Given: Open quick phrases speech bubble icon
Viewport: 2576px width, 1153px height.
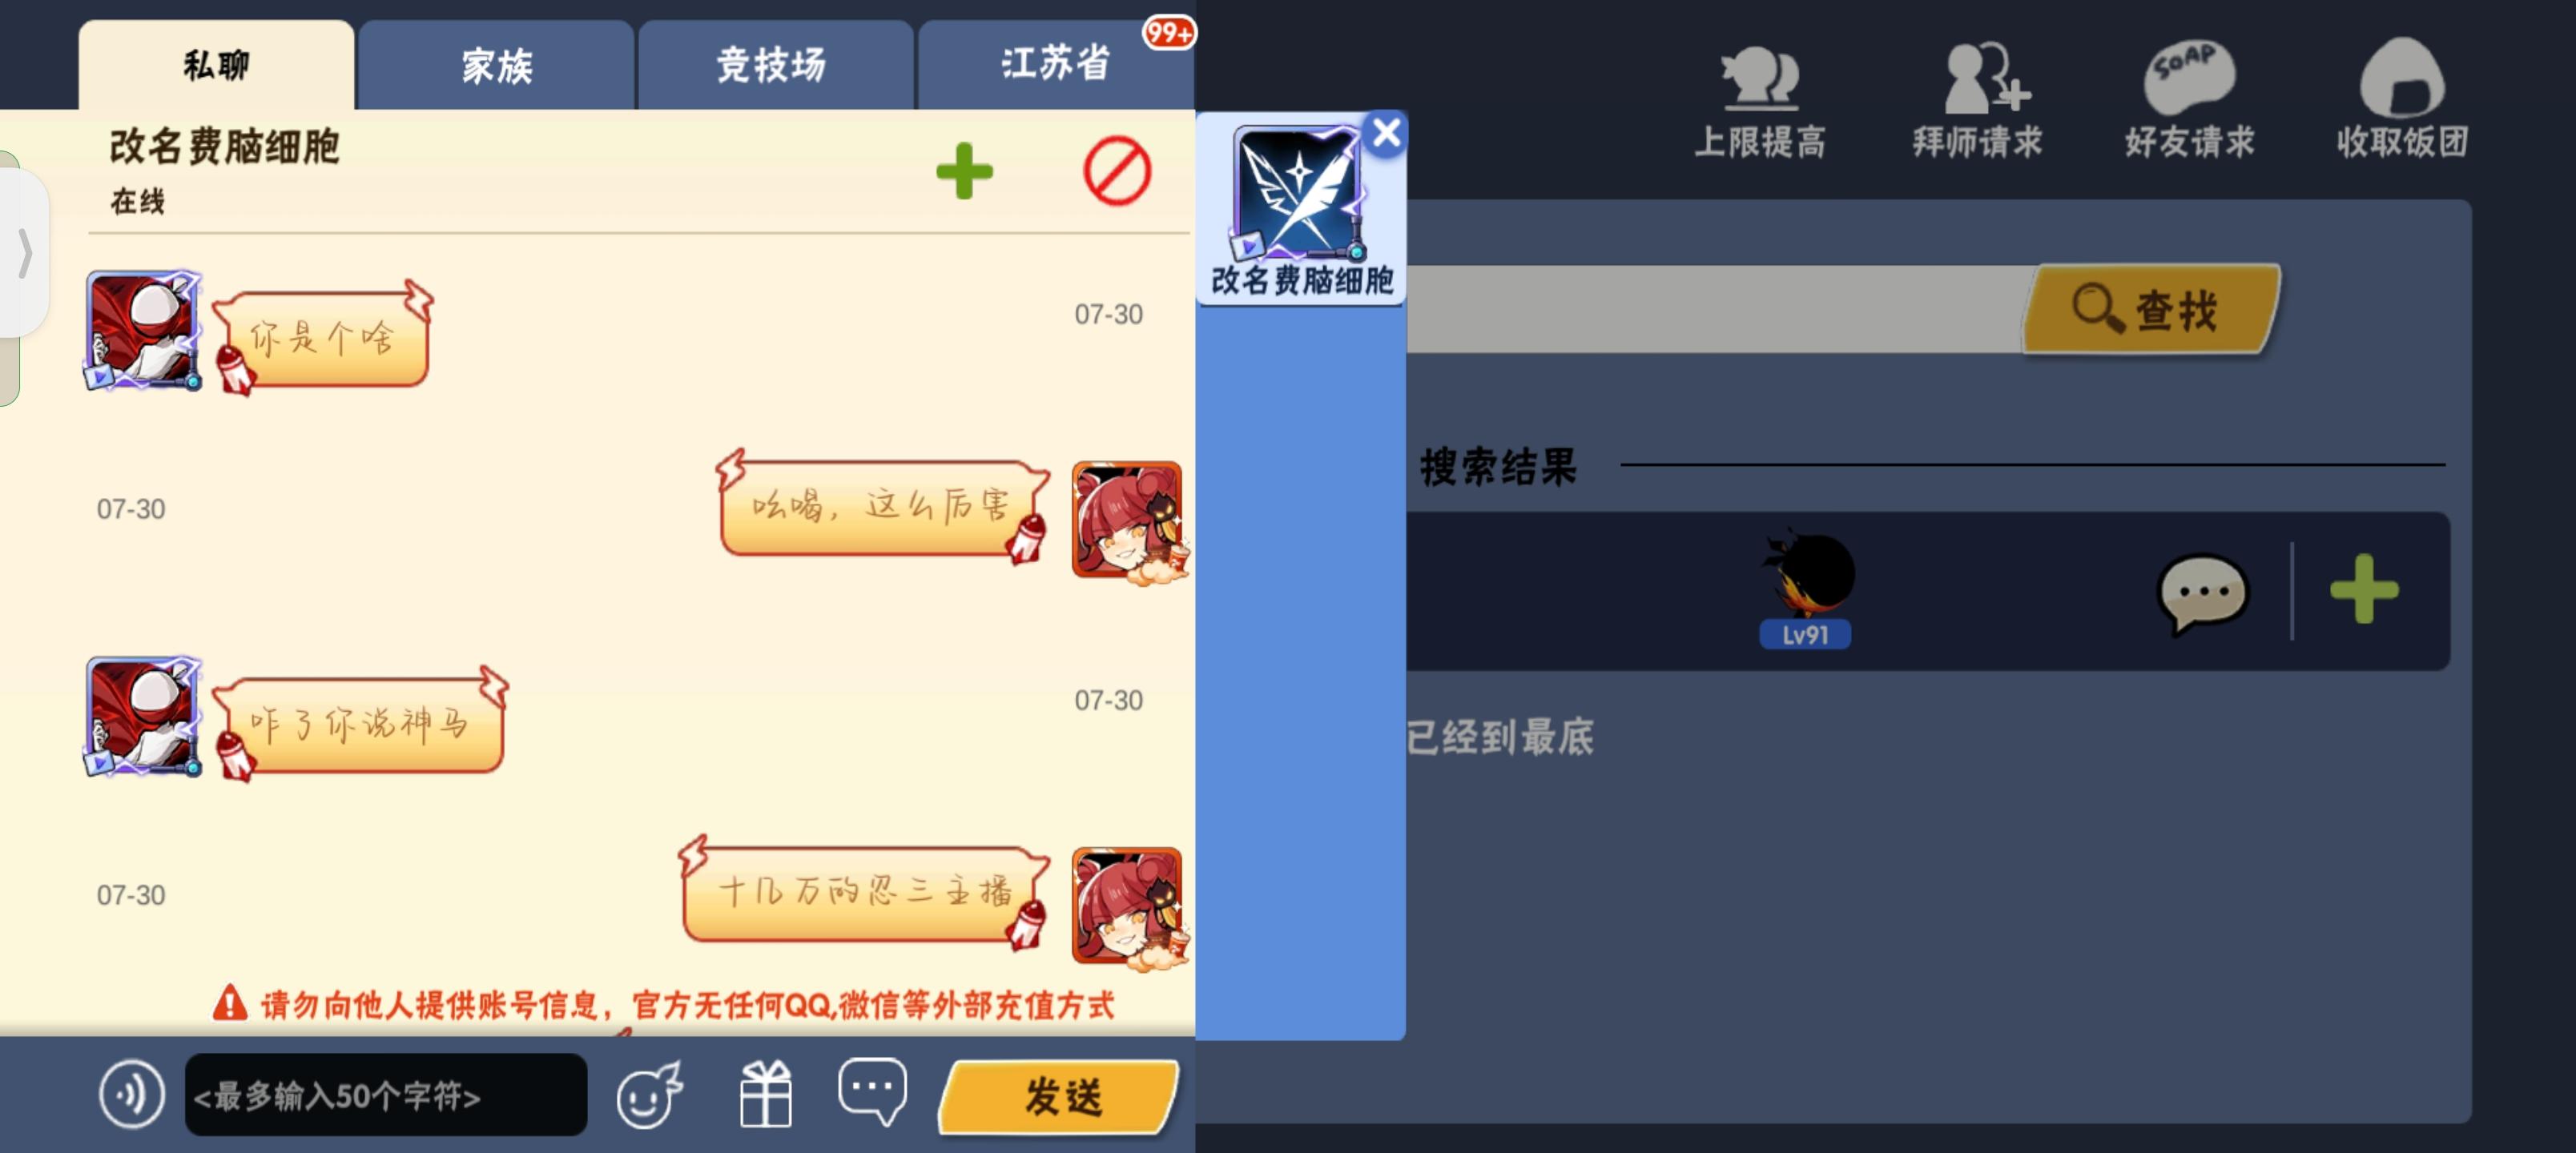Looking at the screenshot, I should pyautogui.click(x=872, y=1091).
